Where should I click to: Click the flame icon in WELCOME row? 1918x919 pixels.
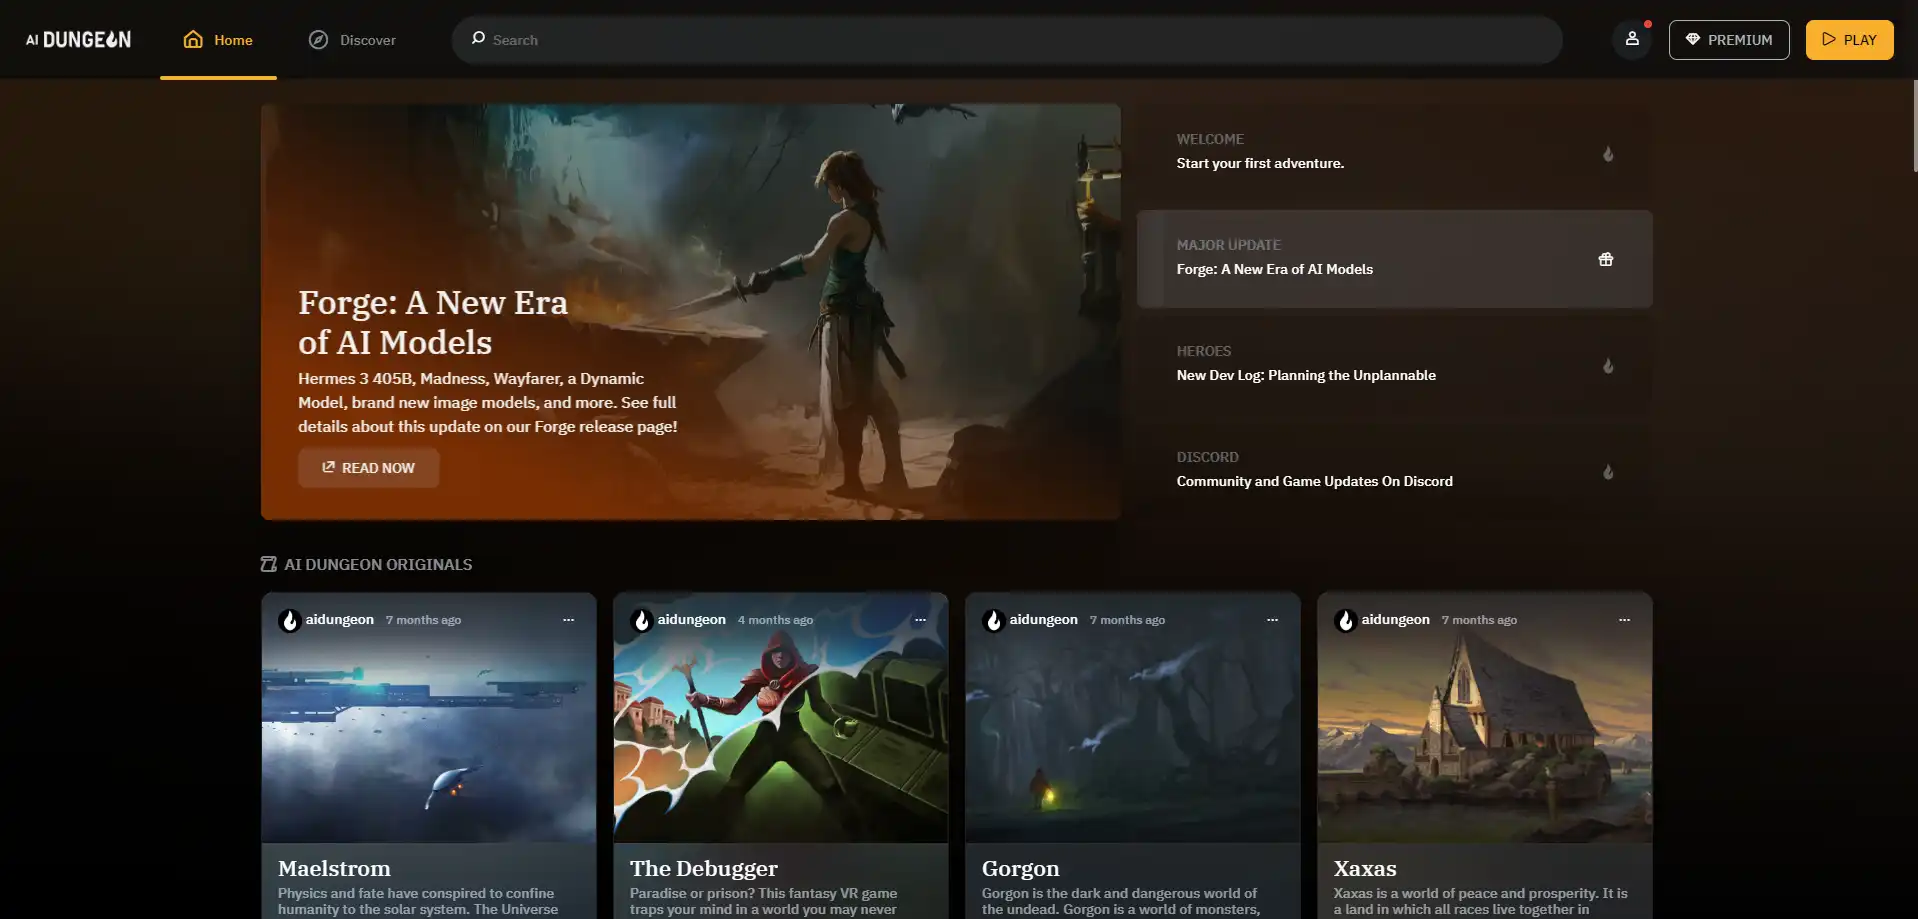coord(1608,154)
